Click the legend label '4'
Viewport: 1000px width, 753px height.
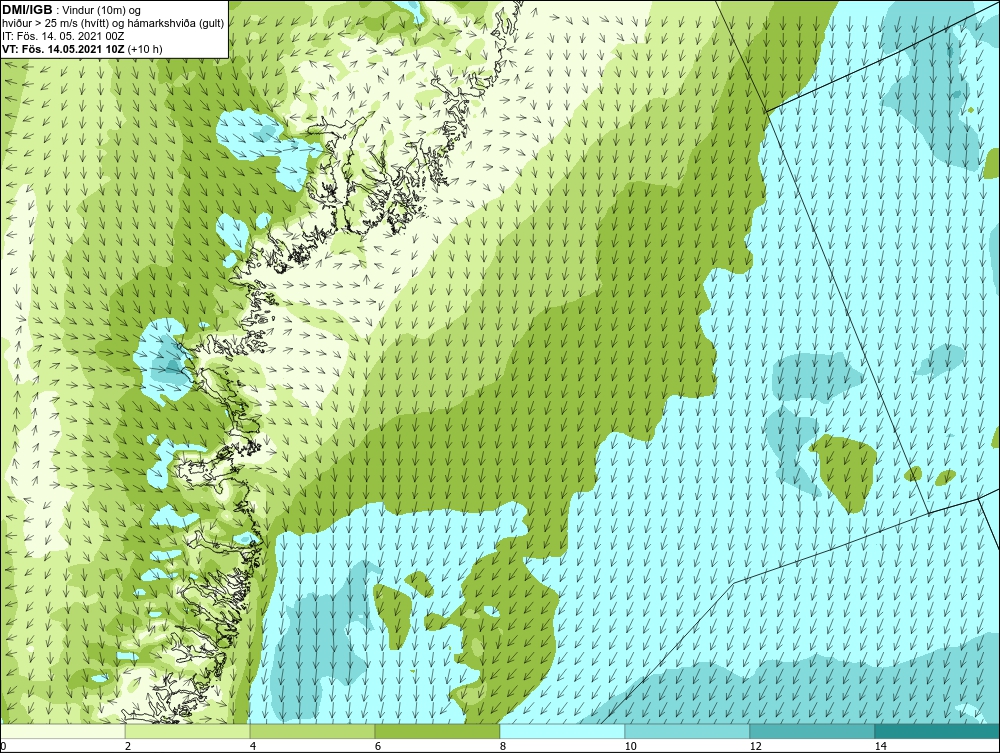(x=253, y=746)
